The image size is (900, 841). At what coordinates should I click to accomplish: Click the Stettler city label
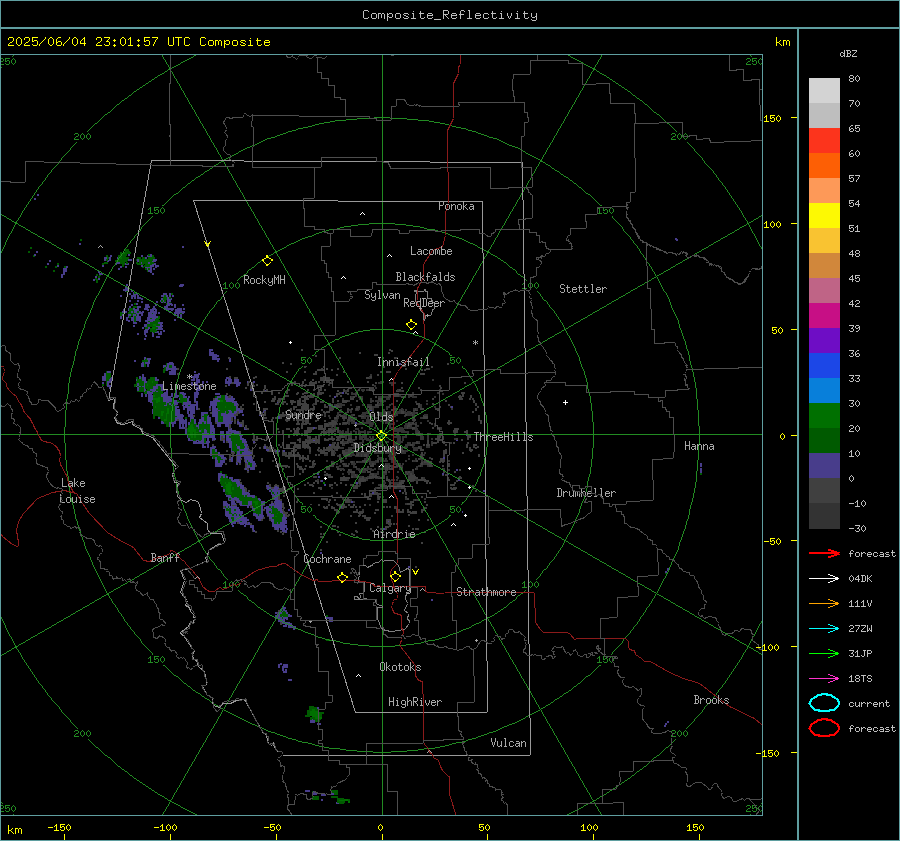tap(583, 289)
